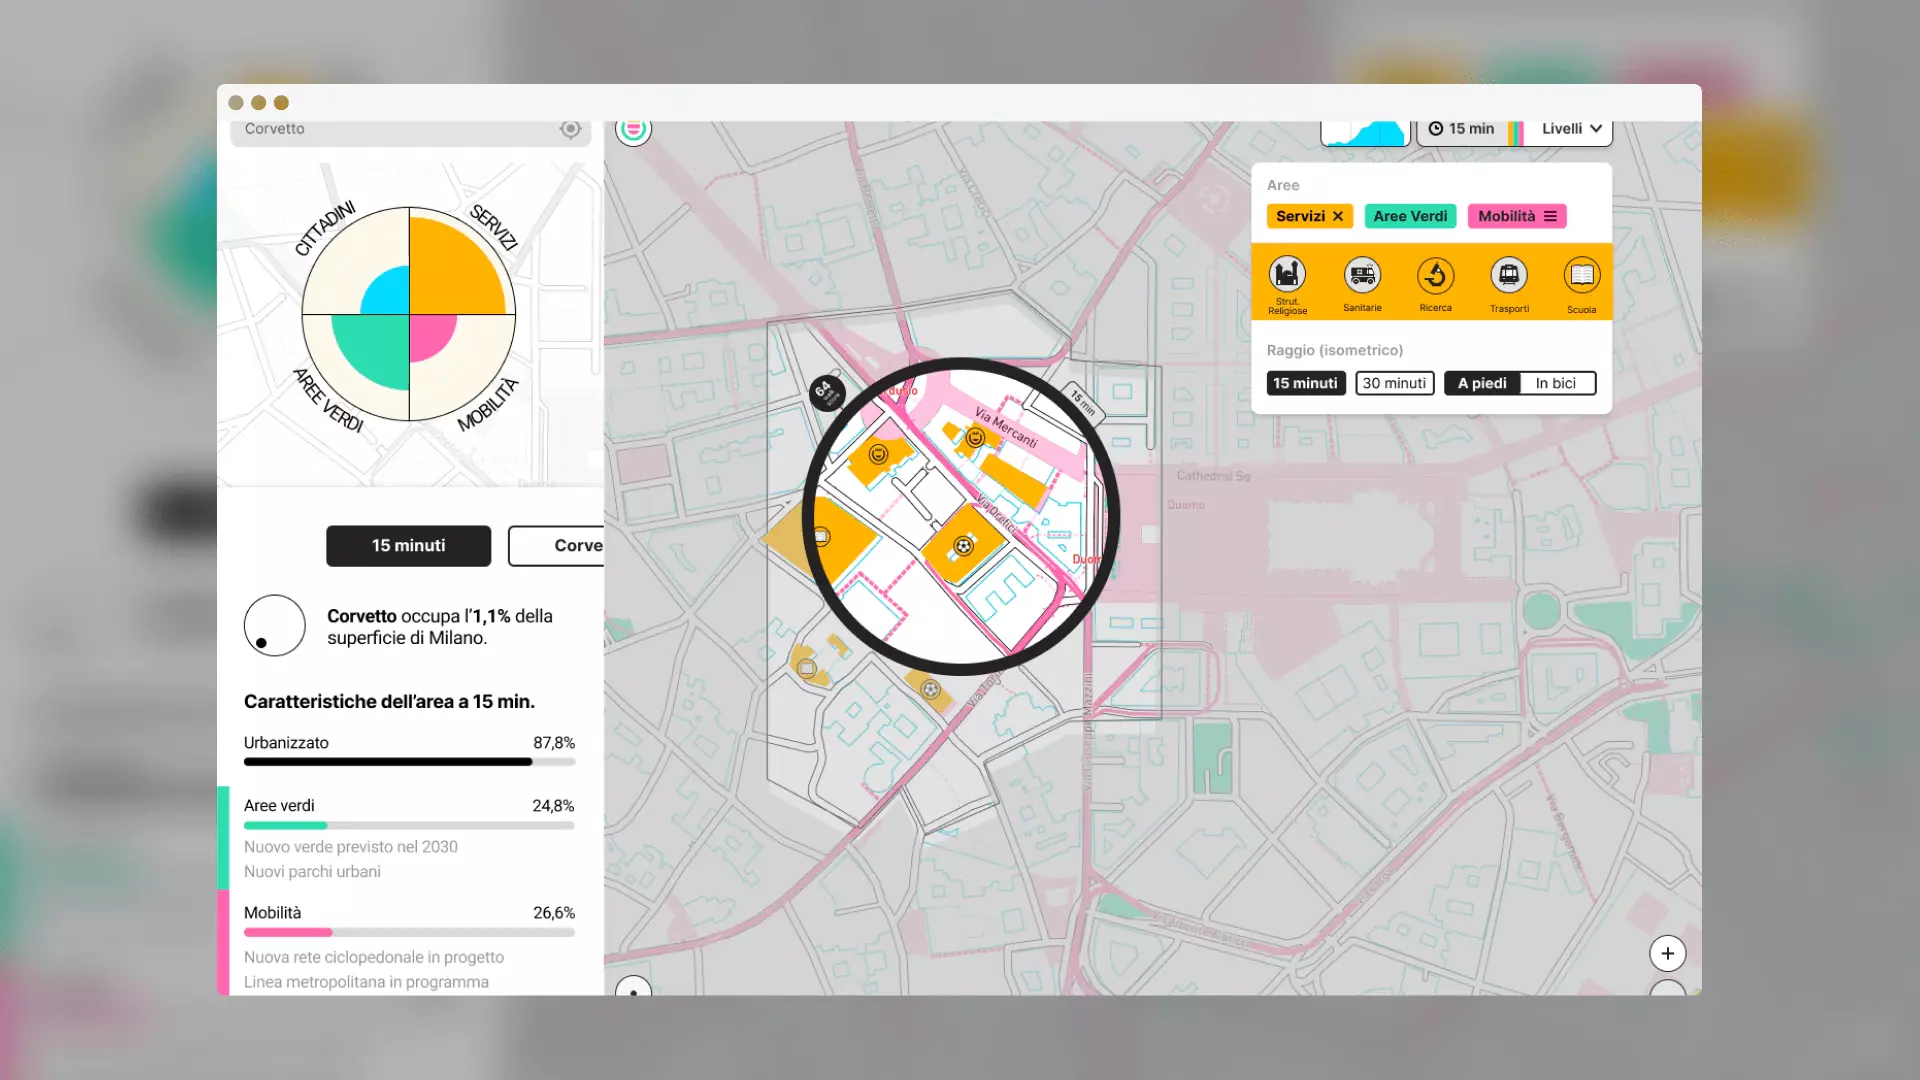Select the Trasporti train icon
Image resolution: width=1920 pixels, height=1080 pixels.
1509,274
